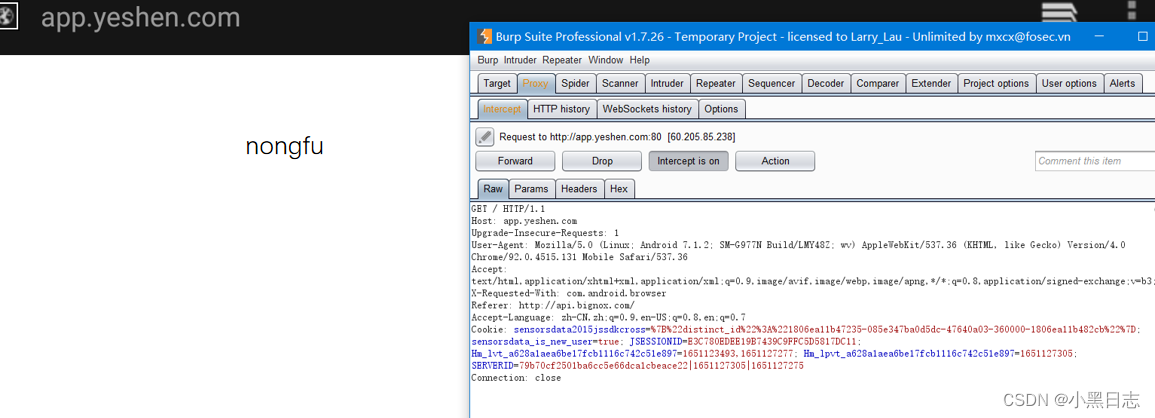Open the Window menu
Image resolution: width=1155 pixels, height=418 pixels.
pos(605,60)
